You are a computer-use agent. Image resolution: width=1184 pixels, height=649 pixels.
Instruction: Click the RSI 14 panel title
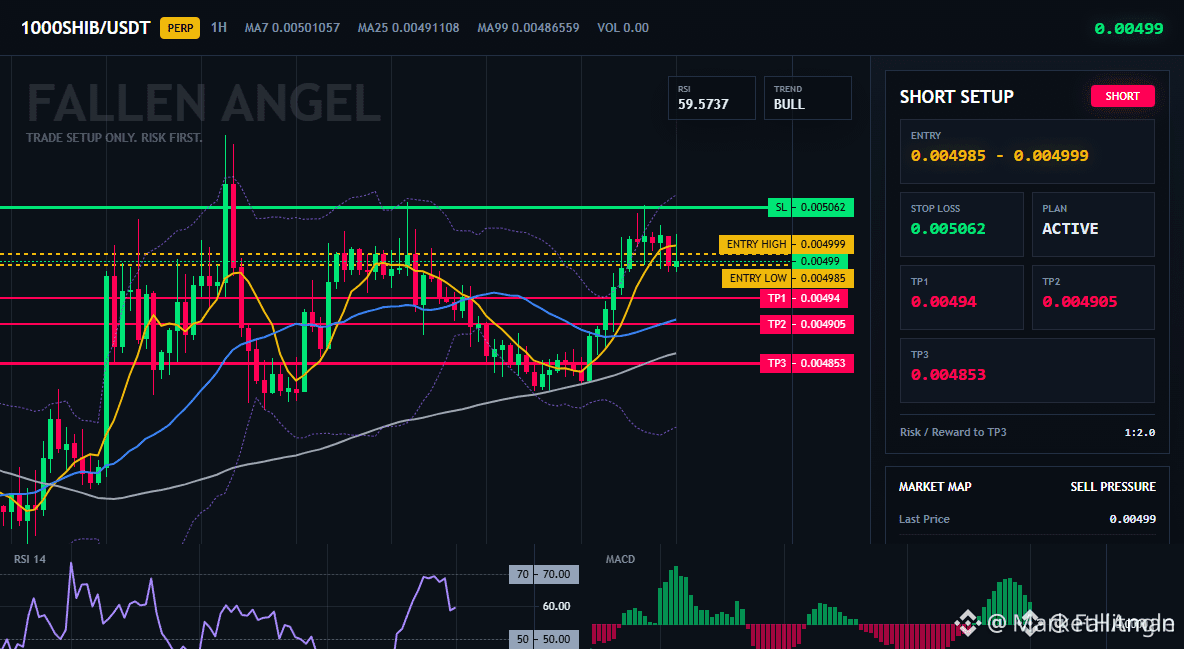(32, 559)
